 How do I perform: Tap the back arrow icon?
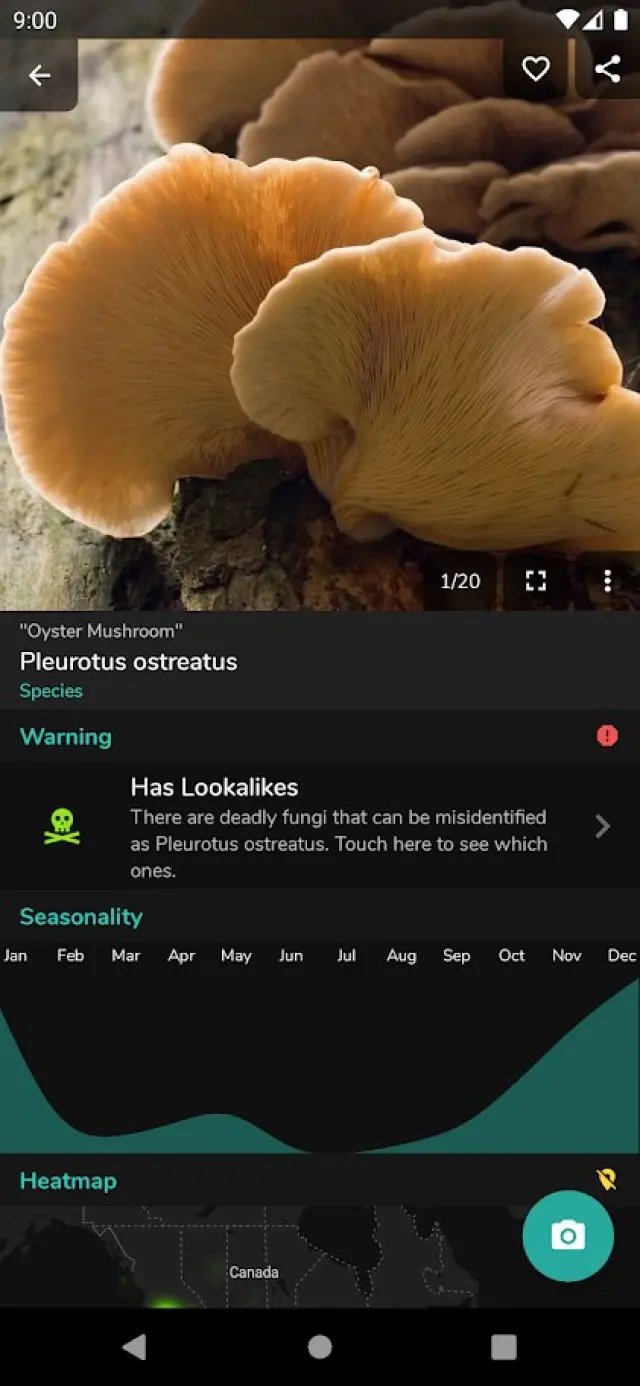point(39,75)
